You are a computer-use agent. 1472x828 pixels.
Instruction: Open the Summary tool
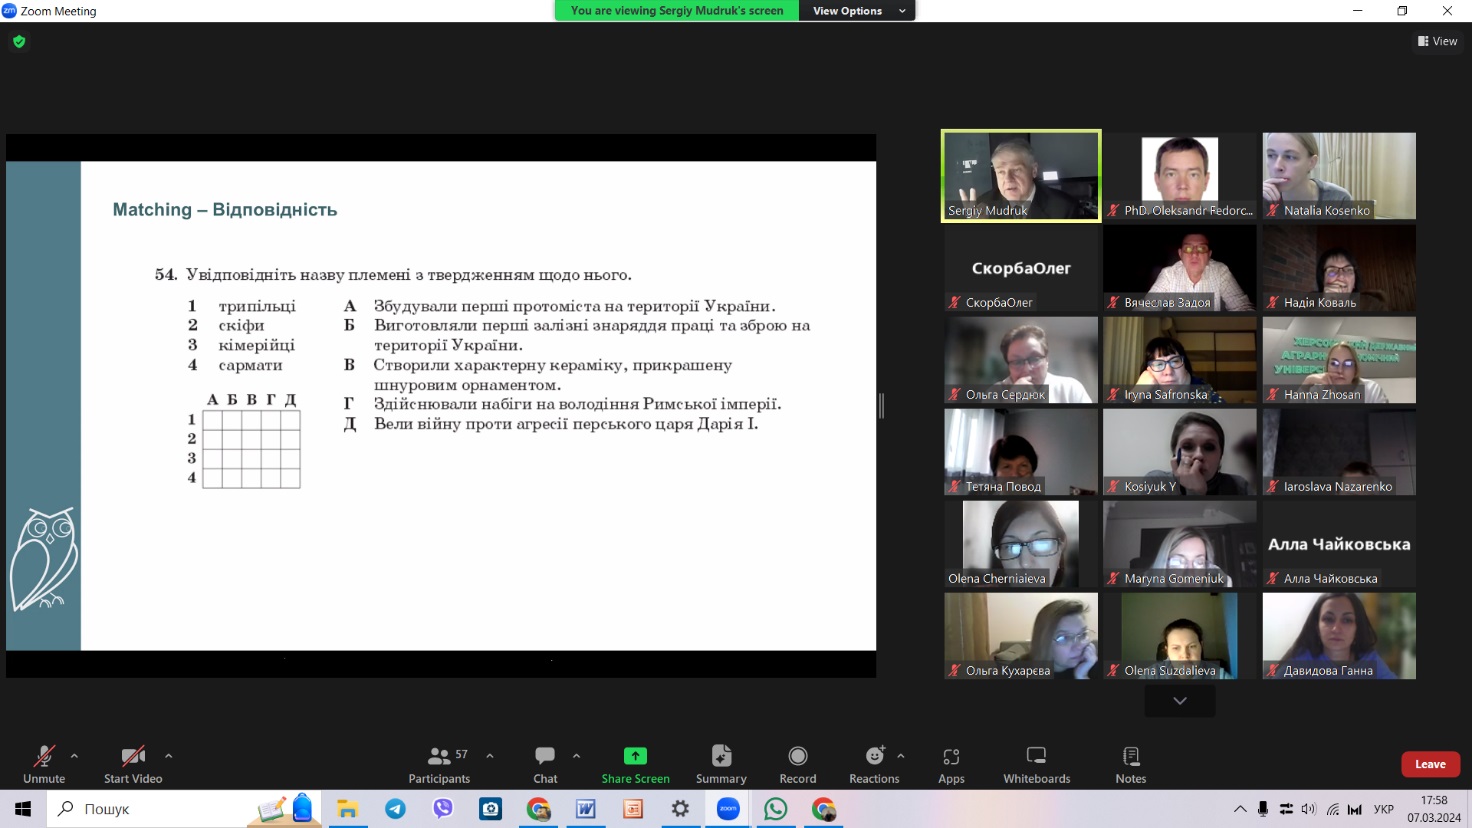(721, 764)
